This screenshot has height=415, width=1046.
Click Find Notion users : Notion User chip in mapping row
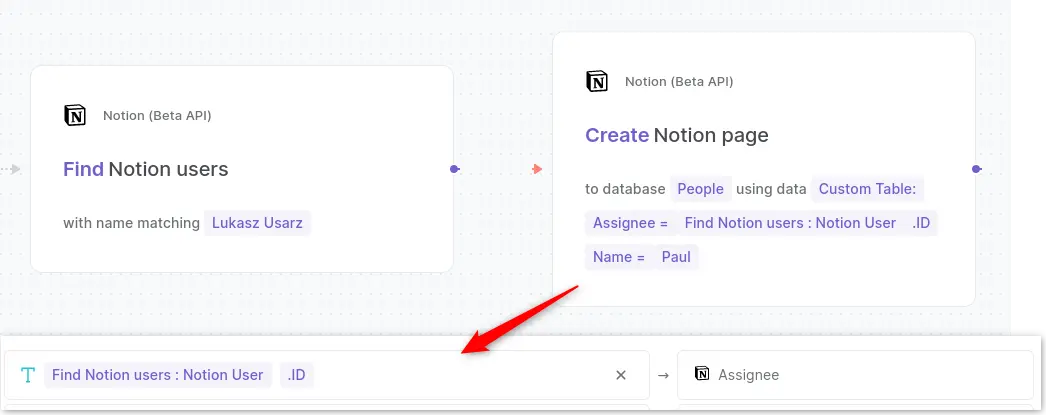pyautogui.click(x=157, y=375)
